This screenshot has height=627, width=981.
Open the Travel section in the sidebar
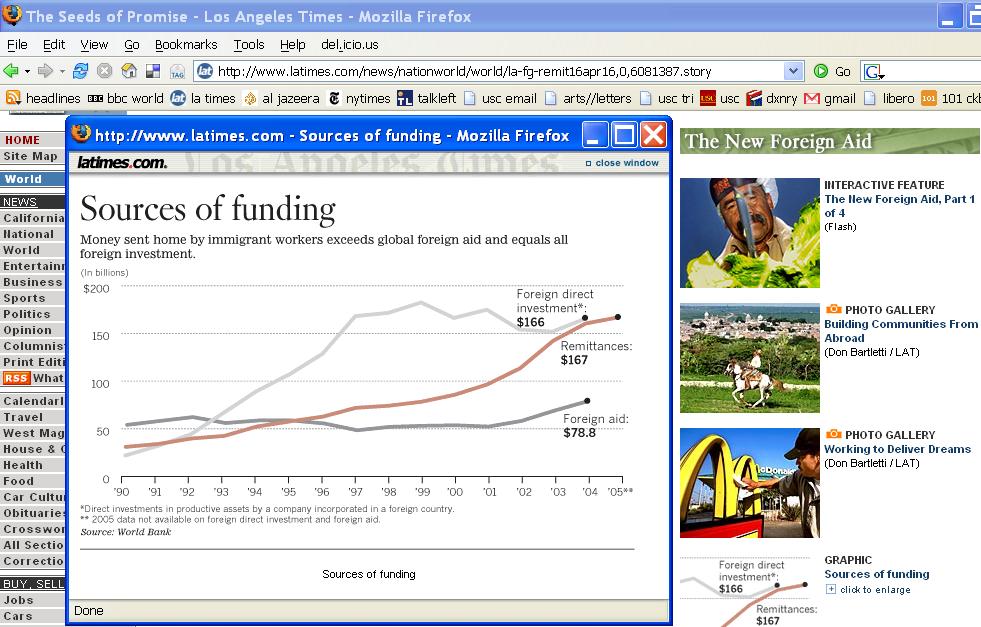coord(23,417)
